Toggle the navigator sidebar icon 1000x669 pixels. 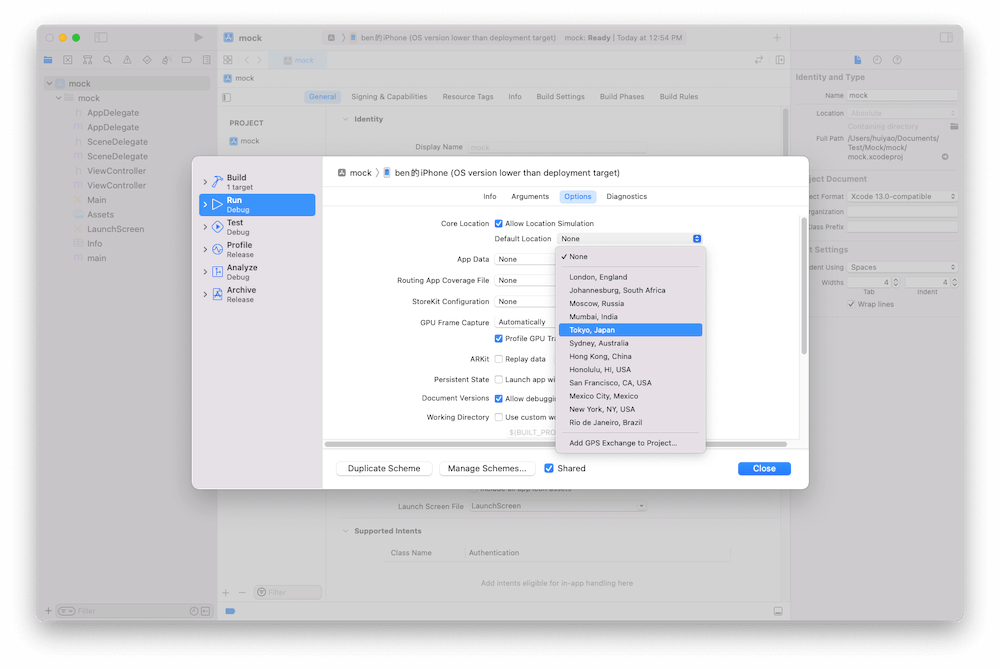click(101, 38)
